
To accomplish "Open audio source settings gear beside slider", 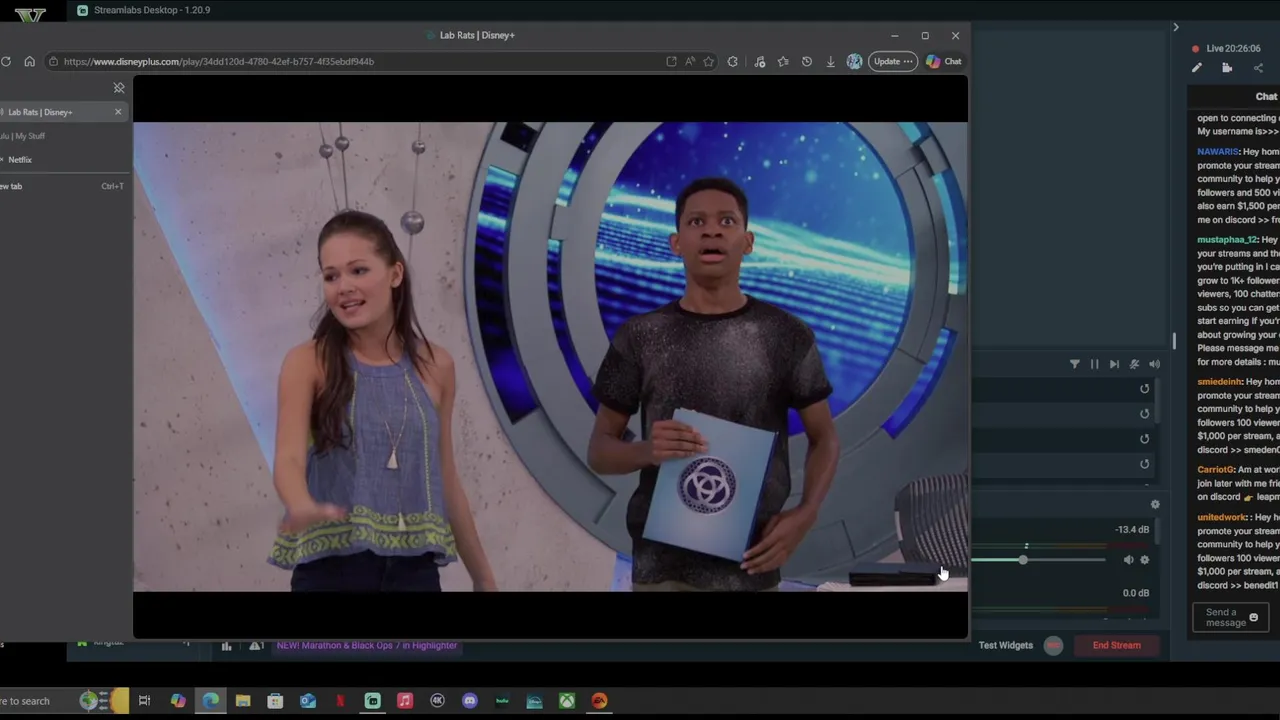I will pos(1145,560).
